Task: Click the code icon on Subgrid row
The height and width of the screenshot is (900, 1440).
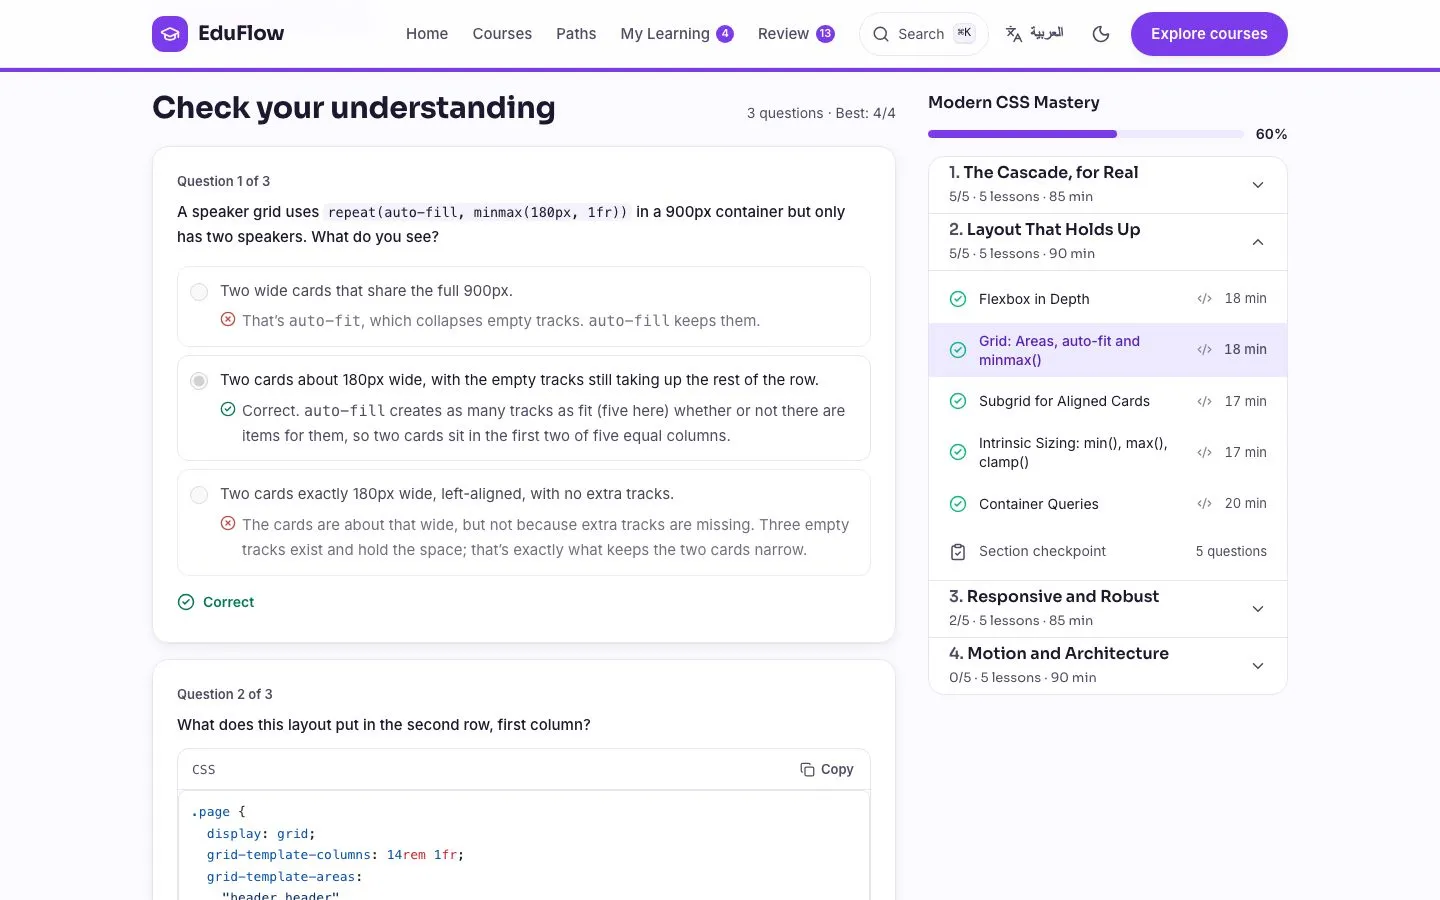Action: pos(1205,401)
